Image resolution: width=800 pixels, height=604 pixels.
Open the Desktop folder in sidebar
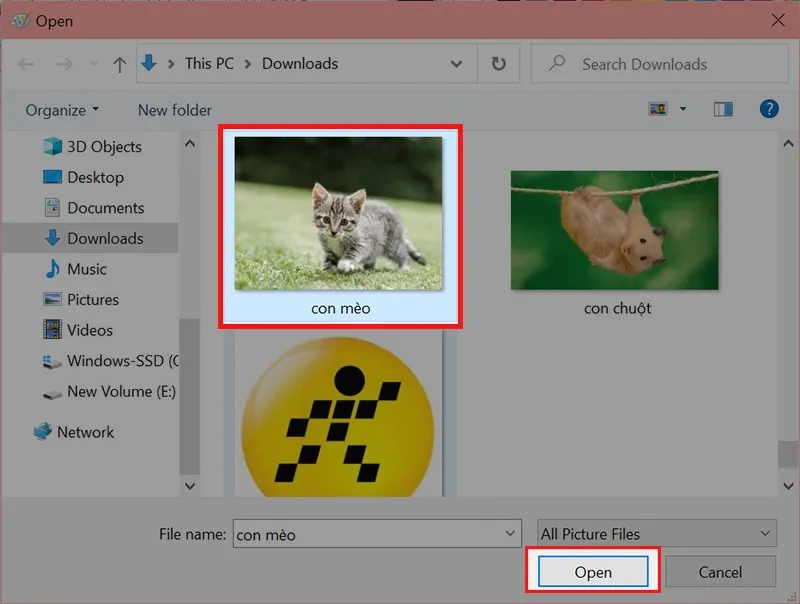pyautogui.click(x=95, y=177)
